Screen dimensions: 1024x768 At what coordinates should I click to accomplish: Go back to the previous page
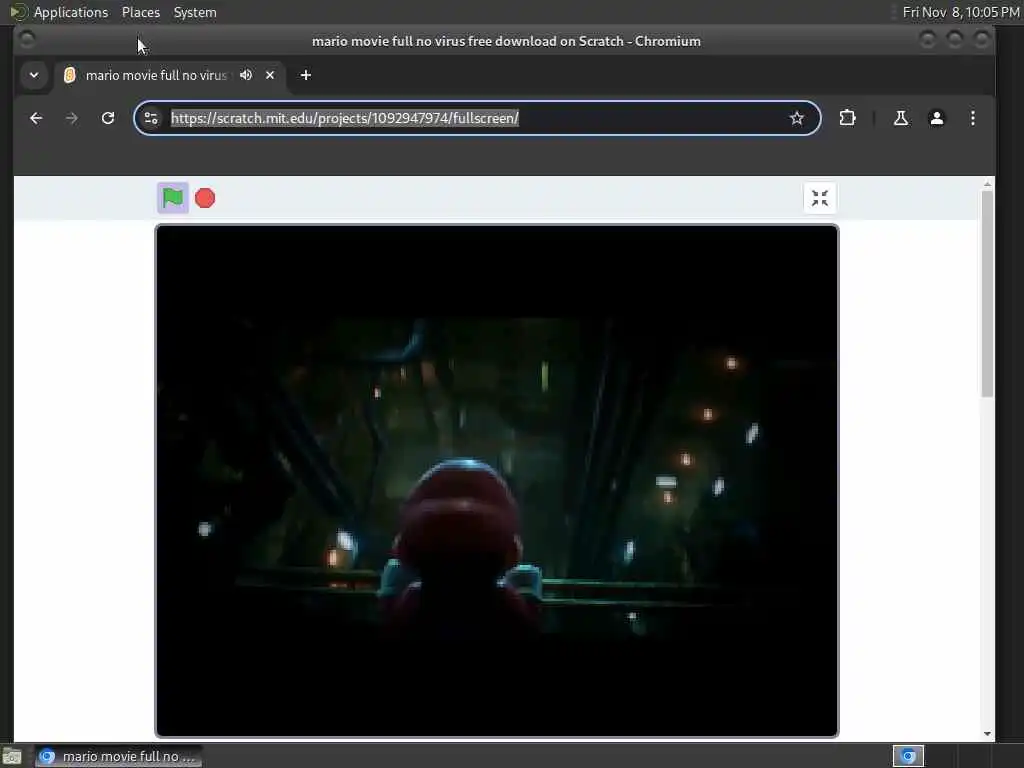click(x=36, y=118)
